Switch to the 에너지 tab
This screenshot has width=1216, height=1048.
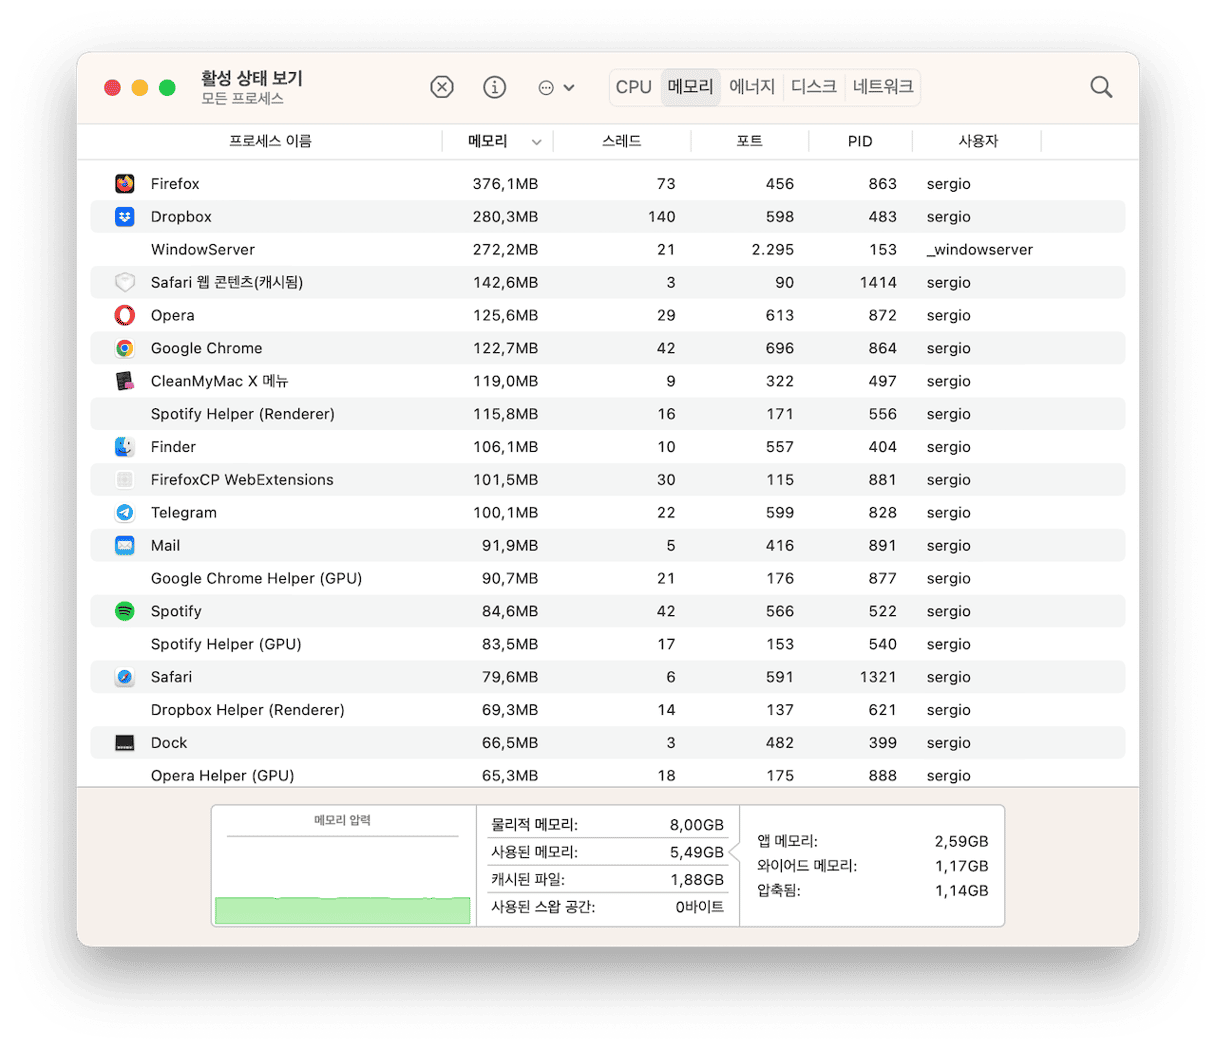tap(752, 87)
